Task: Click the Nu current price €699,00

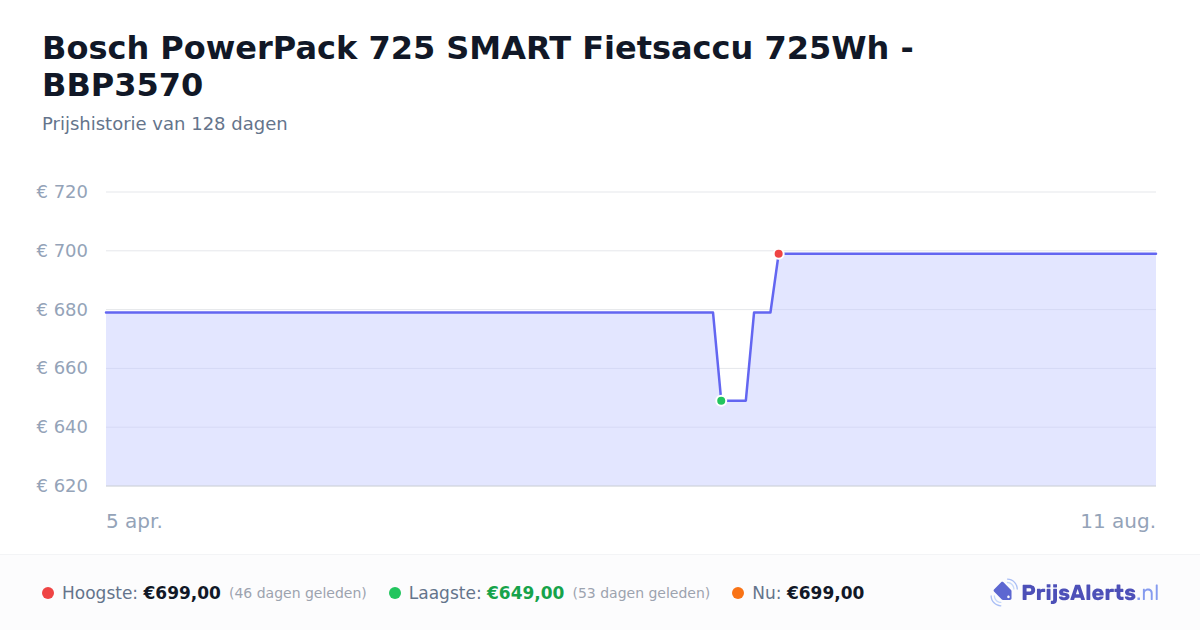Action: pyautogui.click(x=825, y=593)
